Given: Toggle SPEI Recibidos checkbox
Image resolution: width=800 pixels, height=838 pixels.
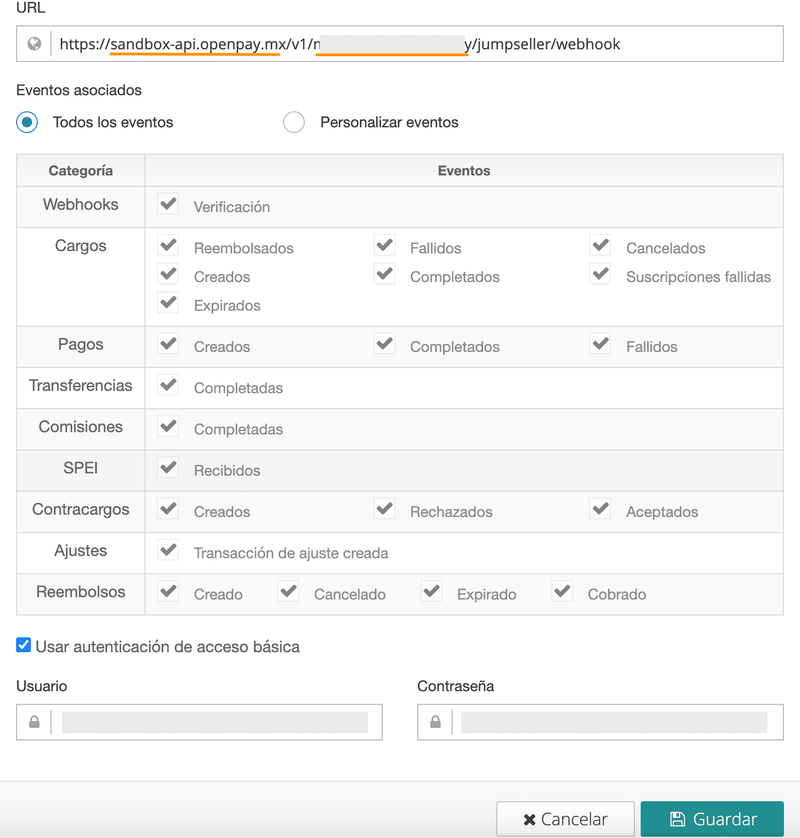Looking at the screenshot, I should [x=168, y=468].
